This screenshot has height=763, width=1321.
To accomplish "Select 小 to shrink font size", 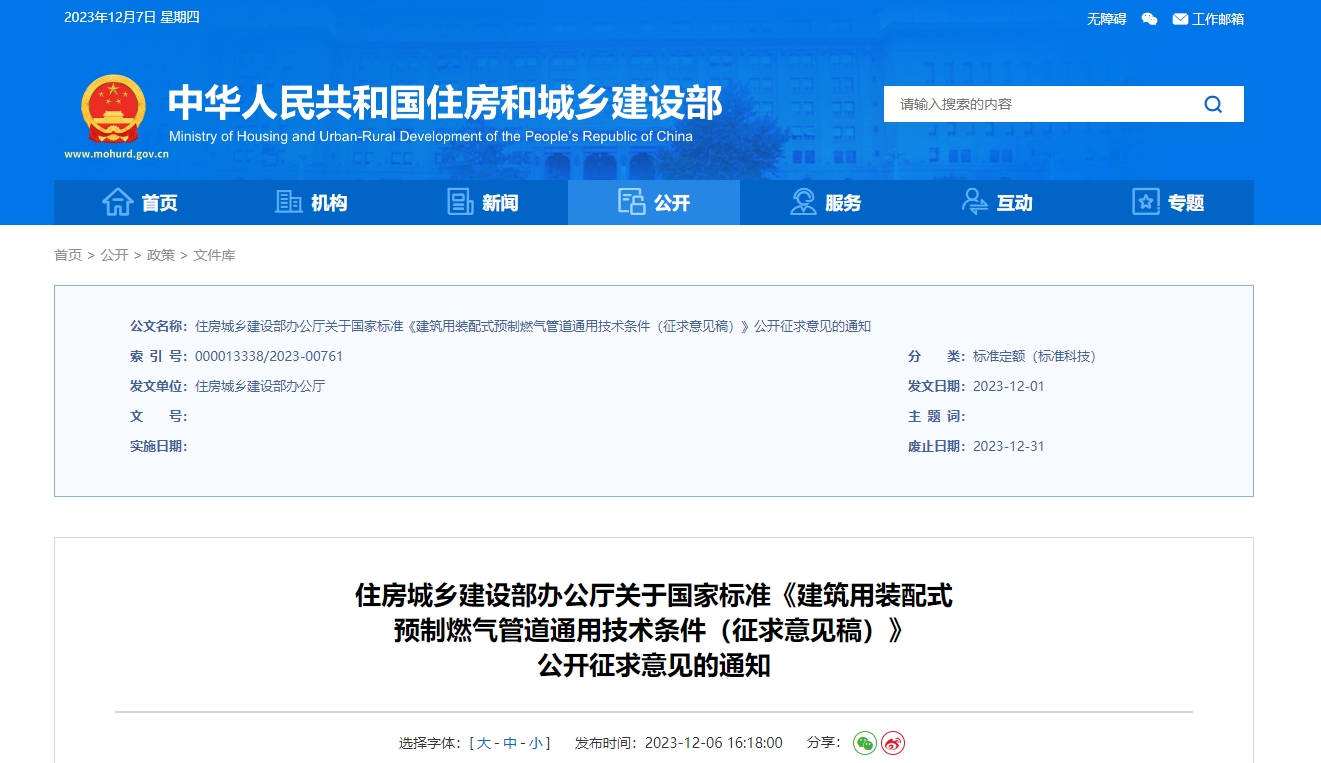I will tap(537, 743).
